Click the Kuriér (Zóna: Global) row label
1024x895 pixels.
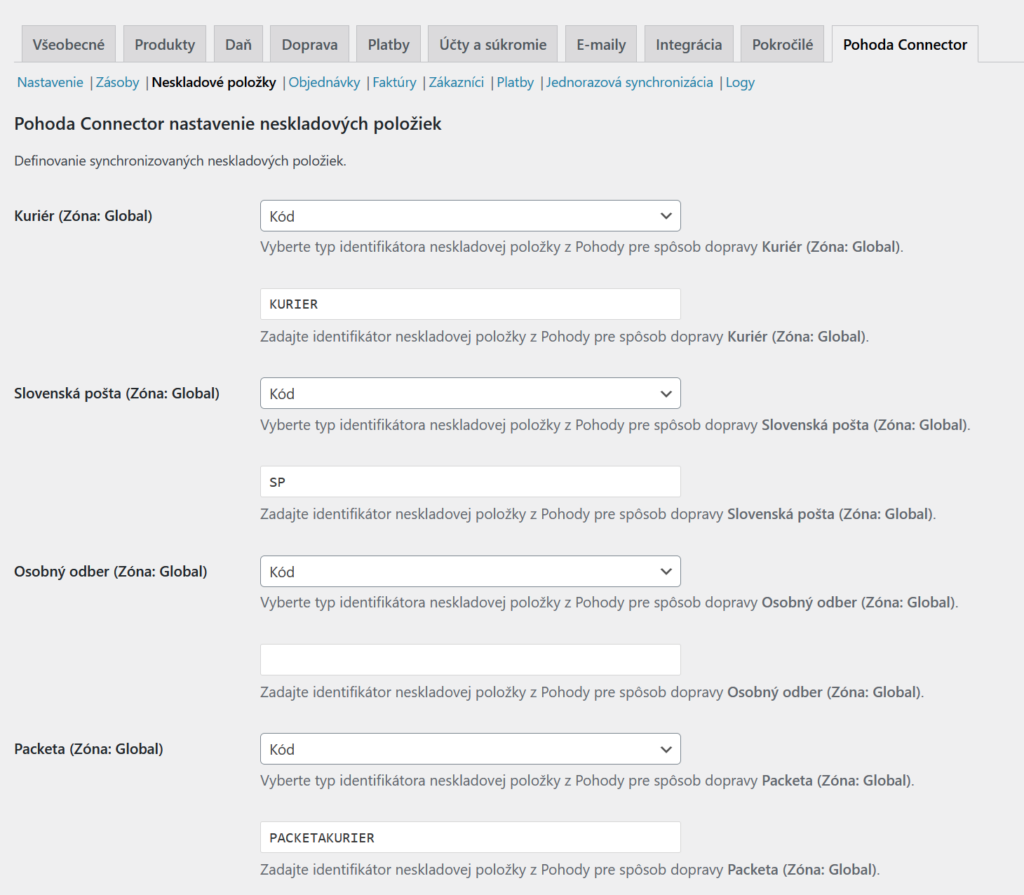pos(83,216)
